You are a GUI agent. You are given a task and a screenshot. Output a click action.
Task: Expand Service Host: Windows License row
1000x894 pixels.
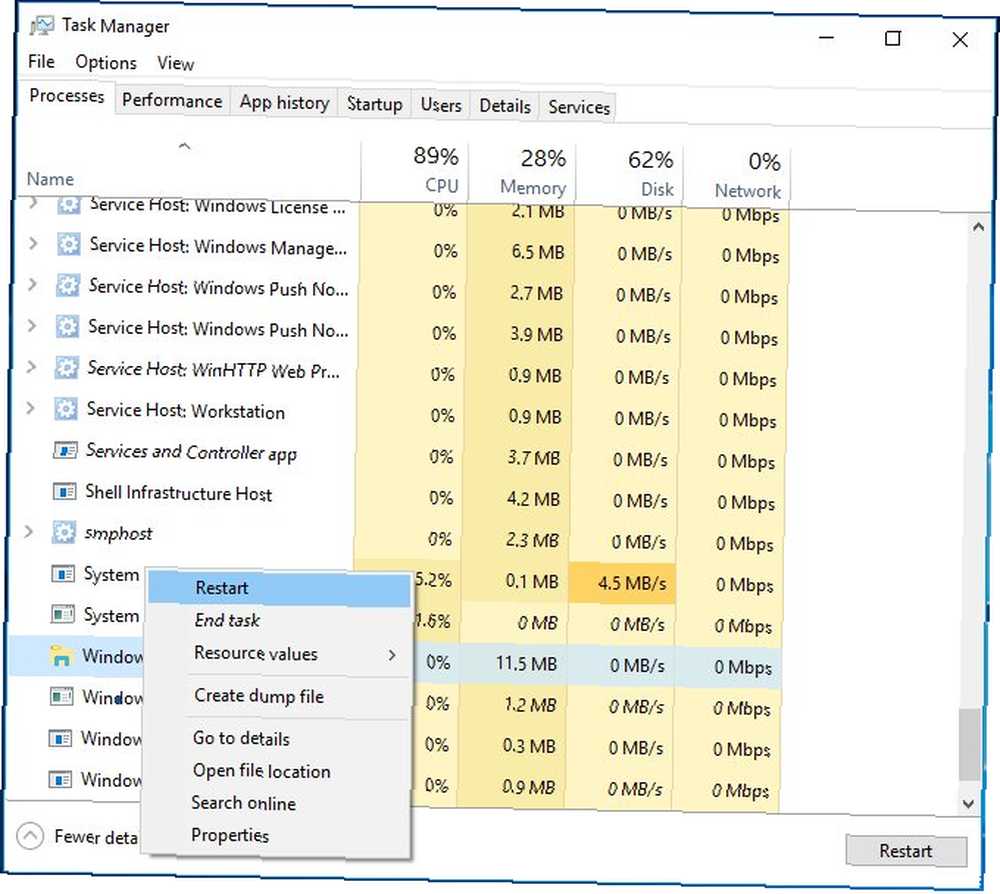[x=34, y=203]
